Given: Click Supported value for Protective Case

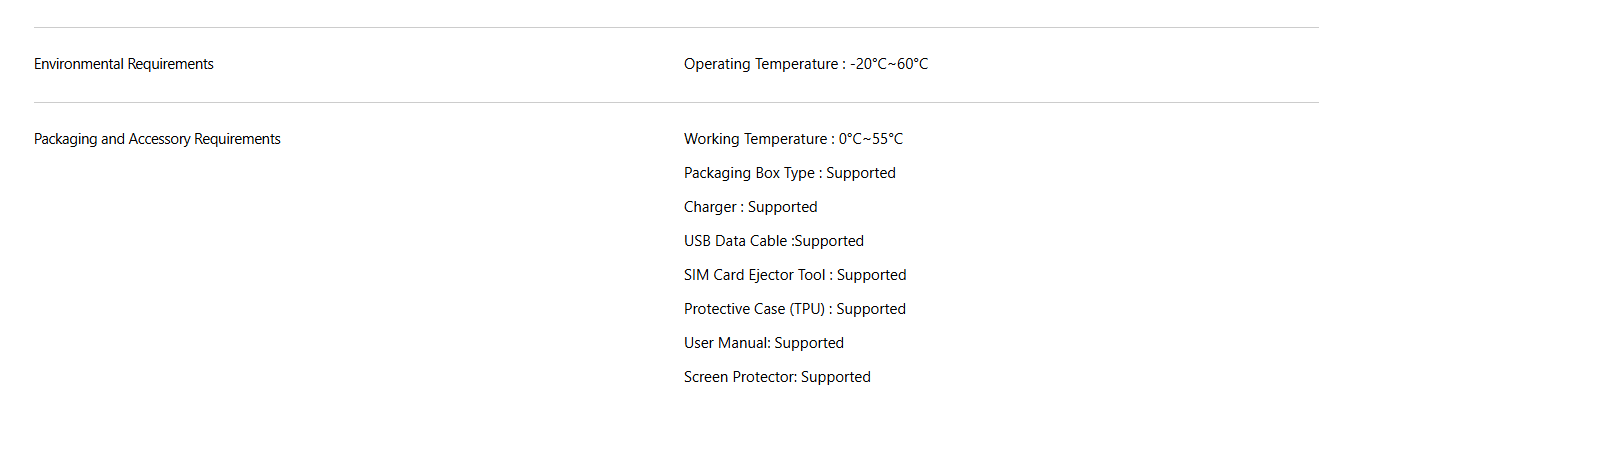Looking at the screenshot, I should coord(871,309).
